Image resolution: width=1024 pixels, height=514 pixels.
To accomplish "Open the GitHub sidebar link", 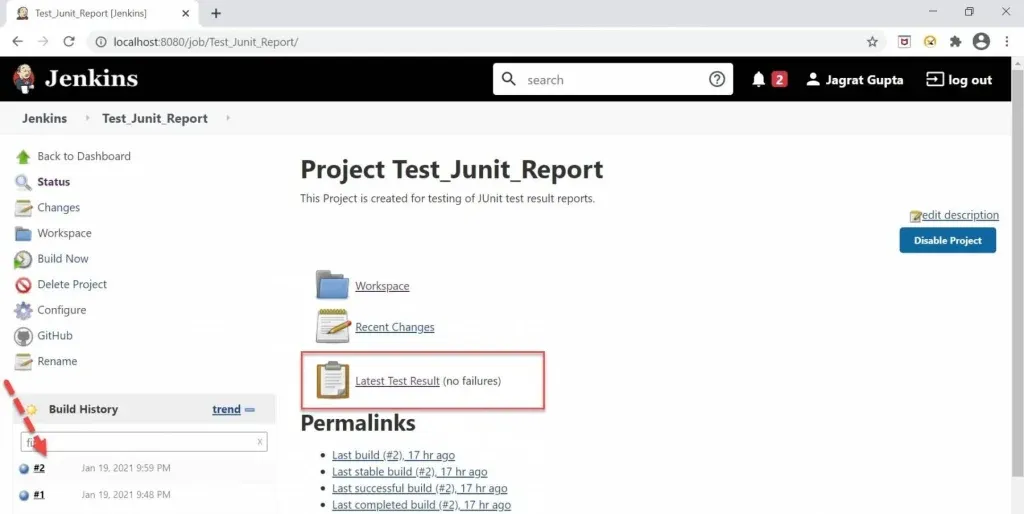I will pyautogui.click(x=55, y=336).
